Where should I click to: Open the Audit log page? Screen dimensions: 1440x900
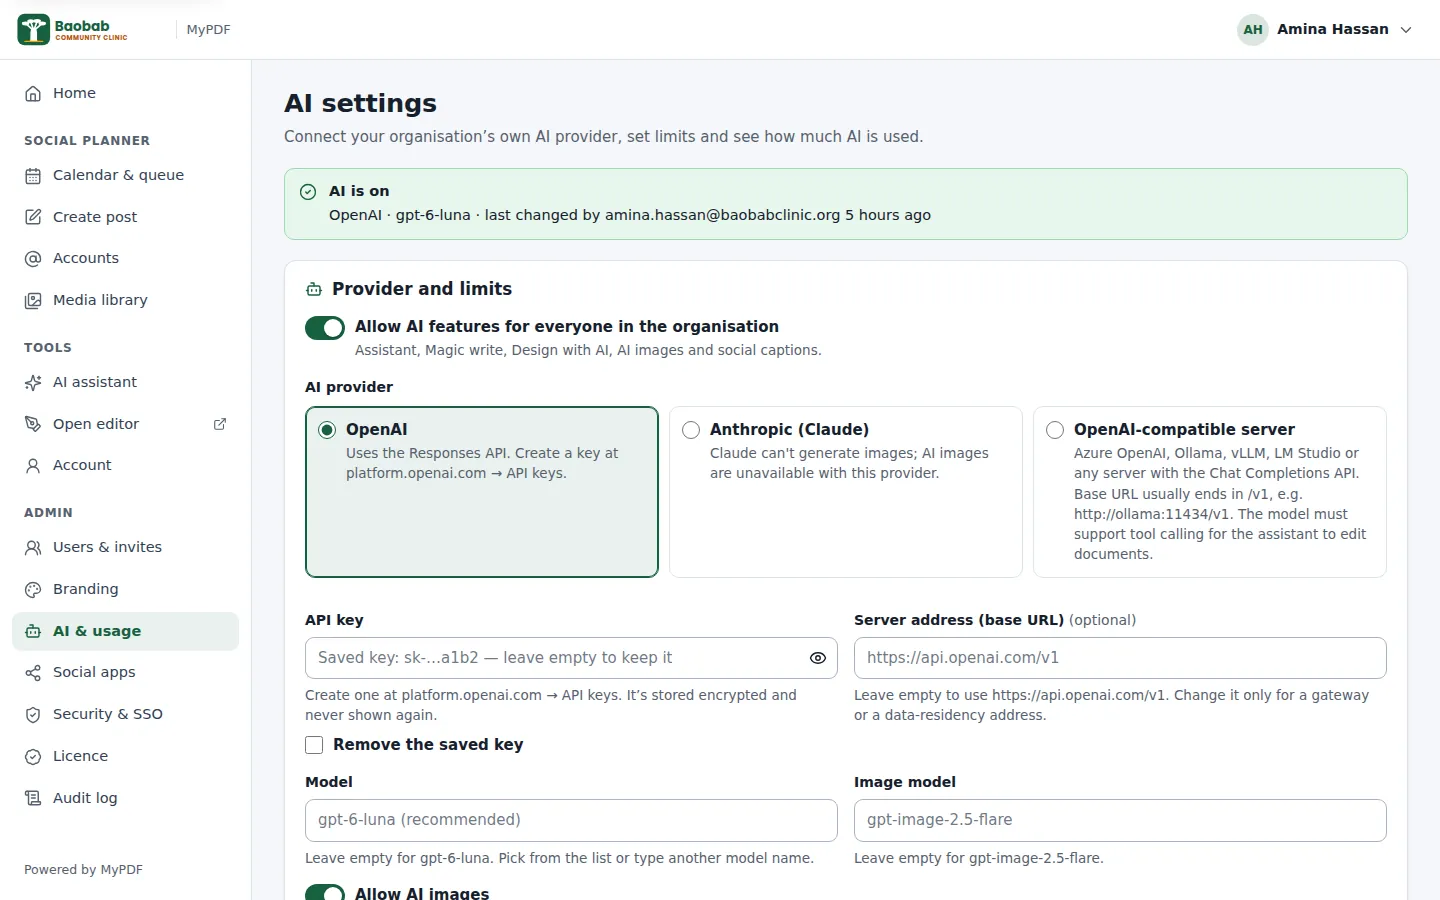point(126,798)
